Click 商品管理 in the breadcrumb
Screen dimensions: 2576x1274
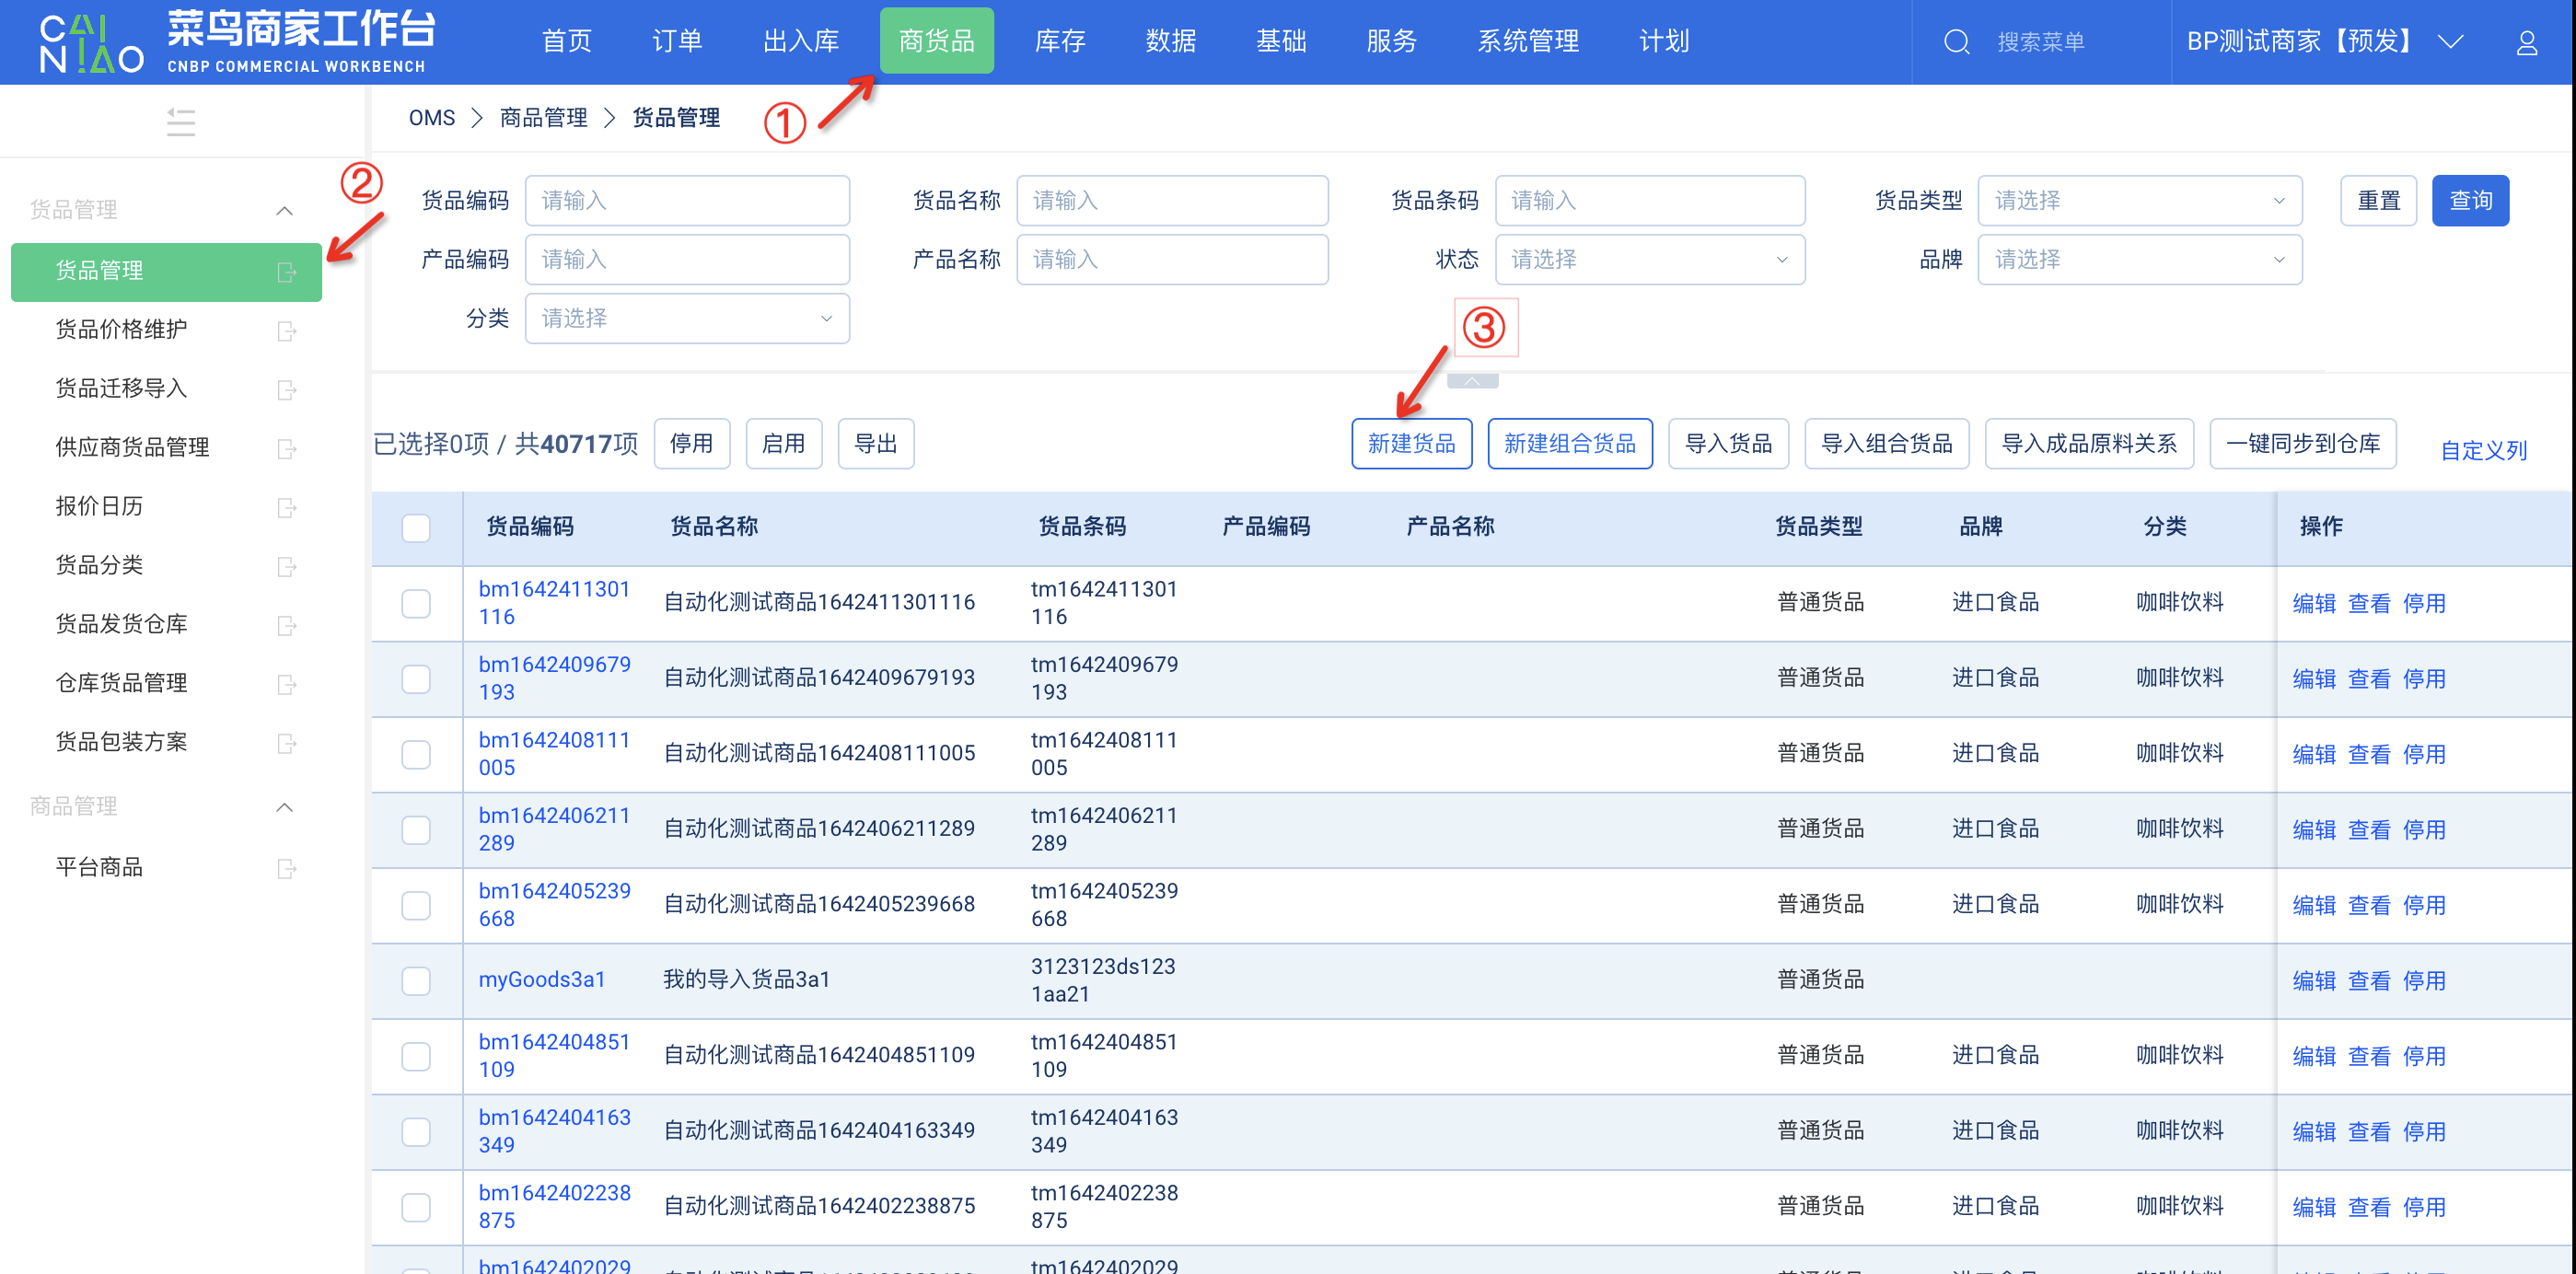tap(543, 118)
